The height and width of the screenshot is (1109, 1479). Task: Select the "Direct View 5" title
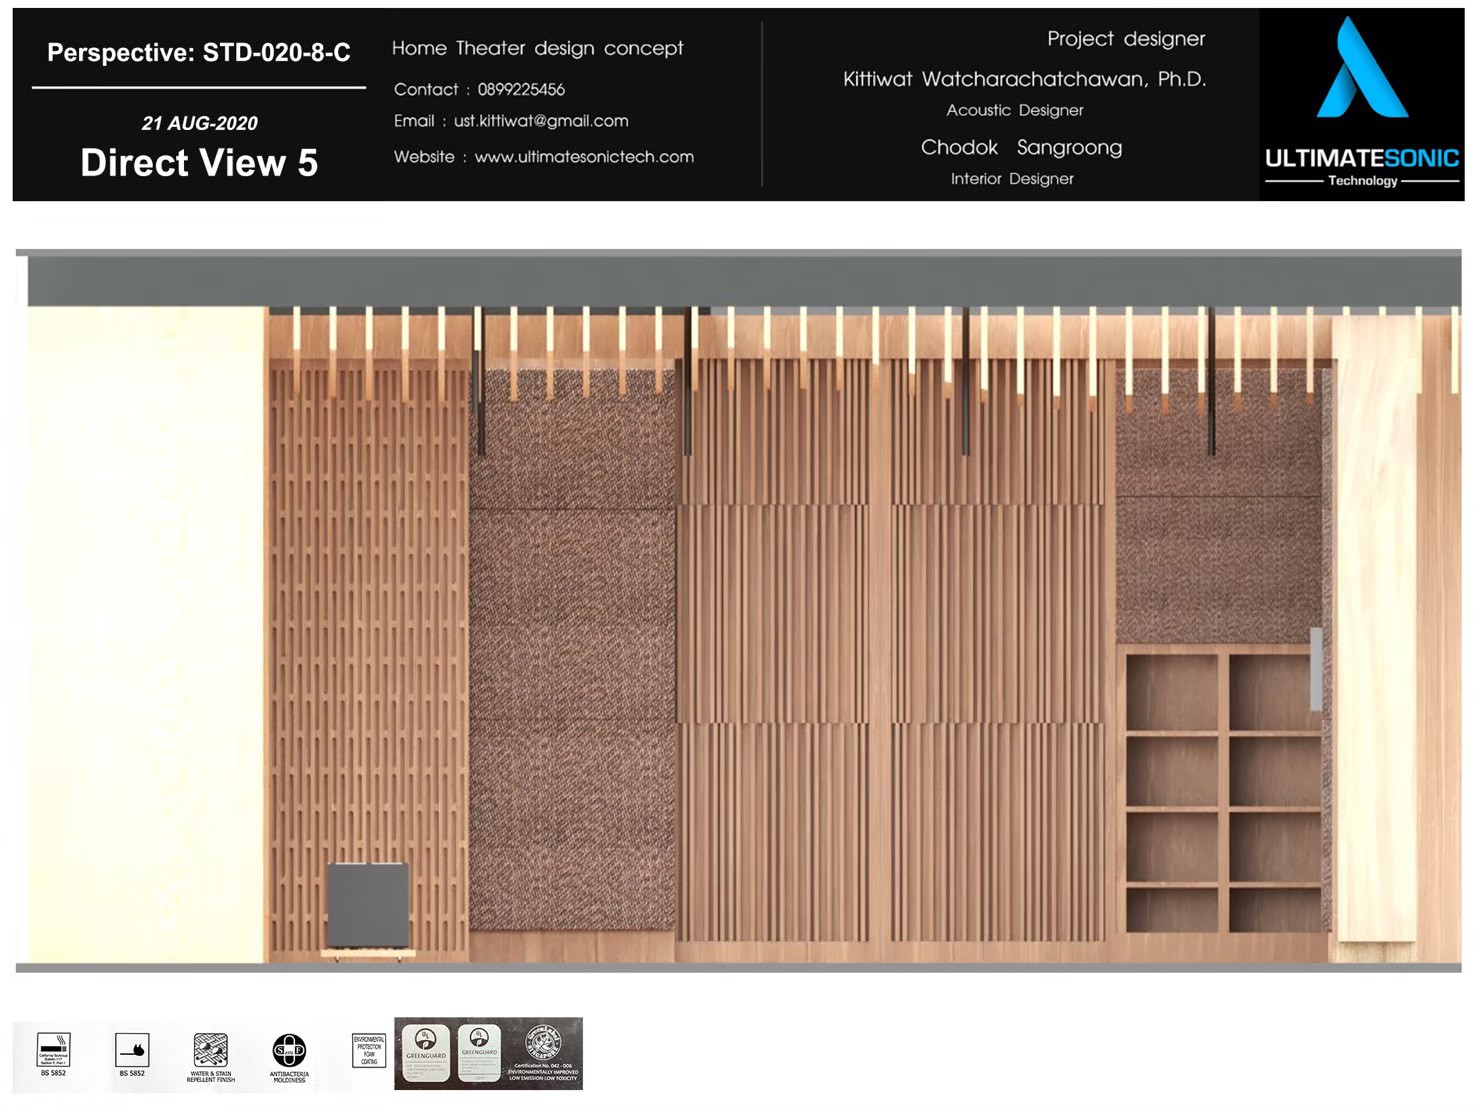(199, 163)
